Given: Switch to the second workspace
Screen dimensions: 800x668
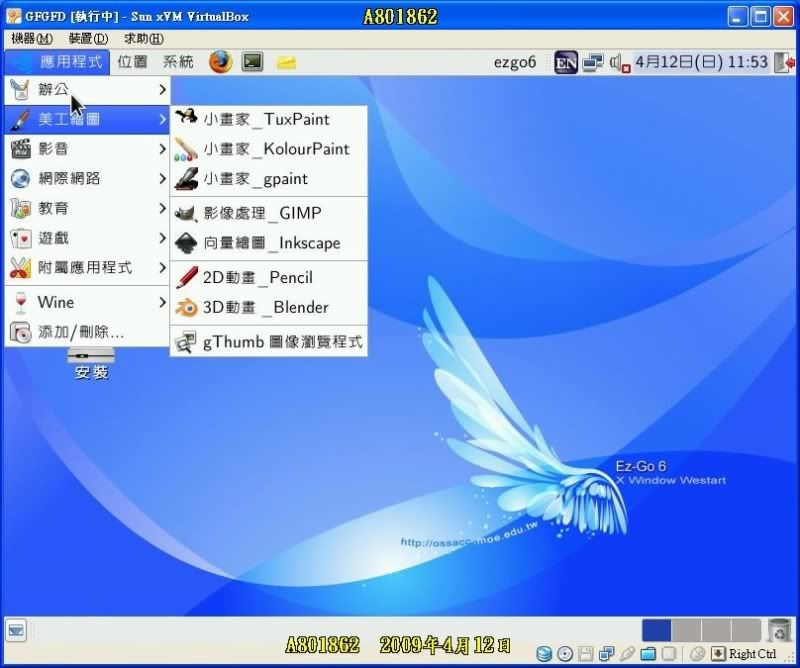Looking at the screenshot, I should click(x=686, y=630).
